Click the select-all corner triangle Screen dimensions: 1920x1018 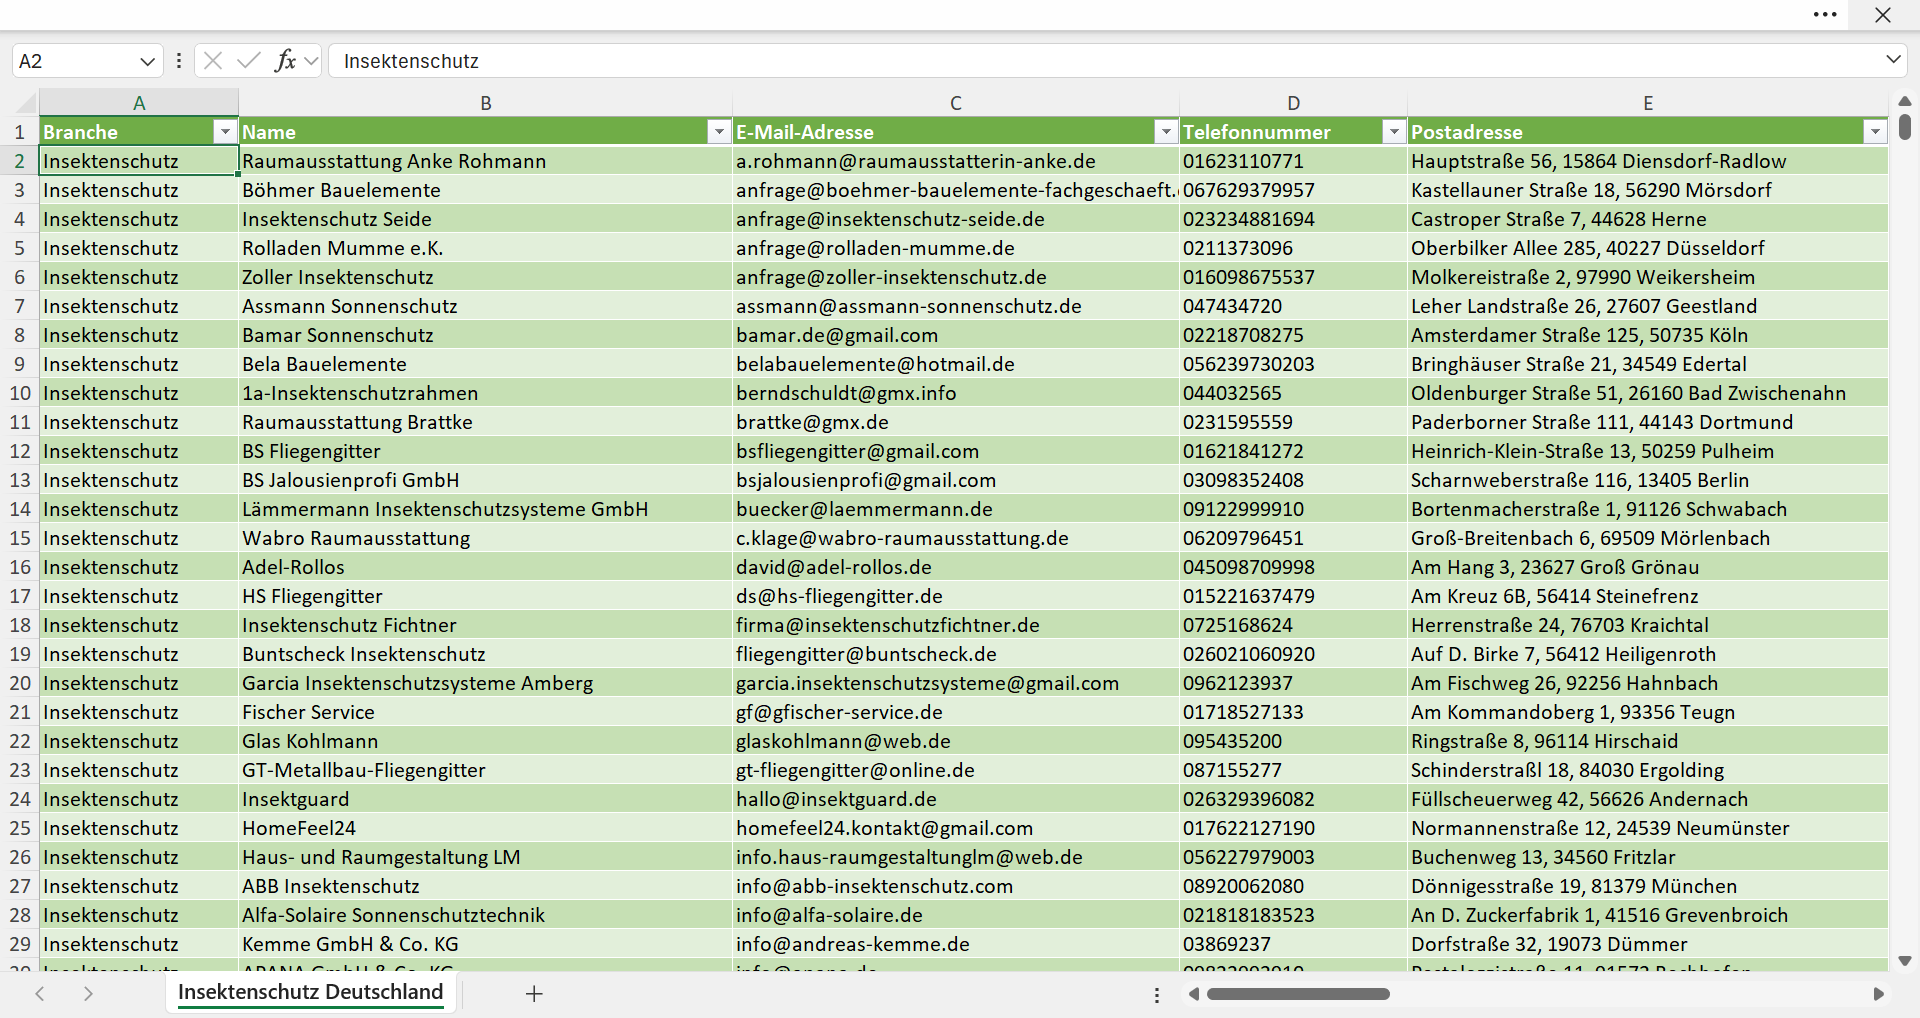click(25, 102)
